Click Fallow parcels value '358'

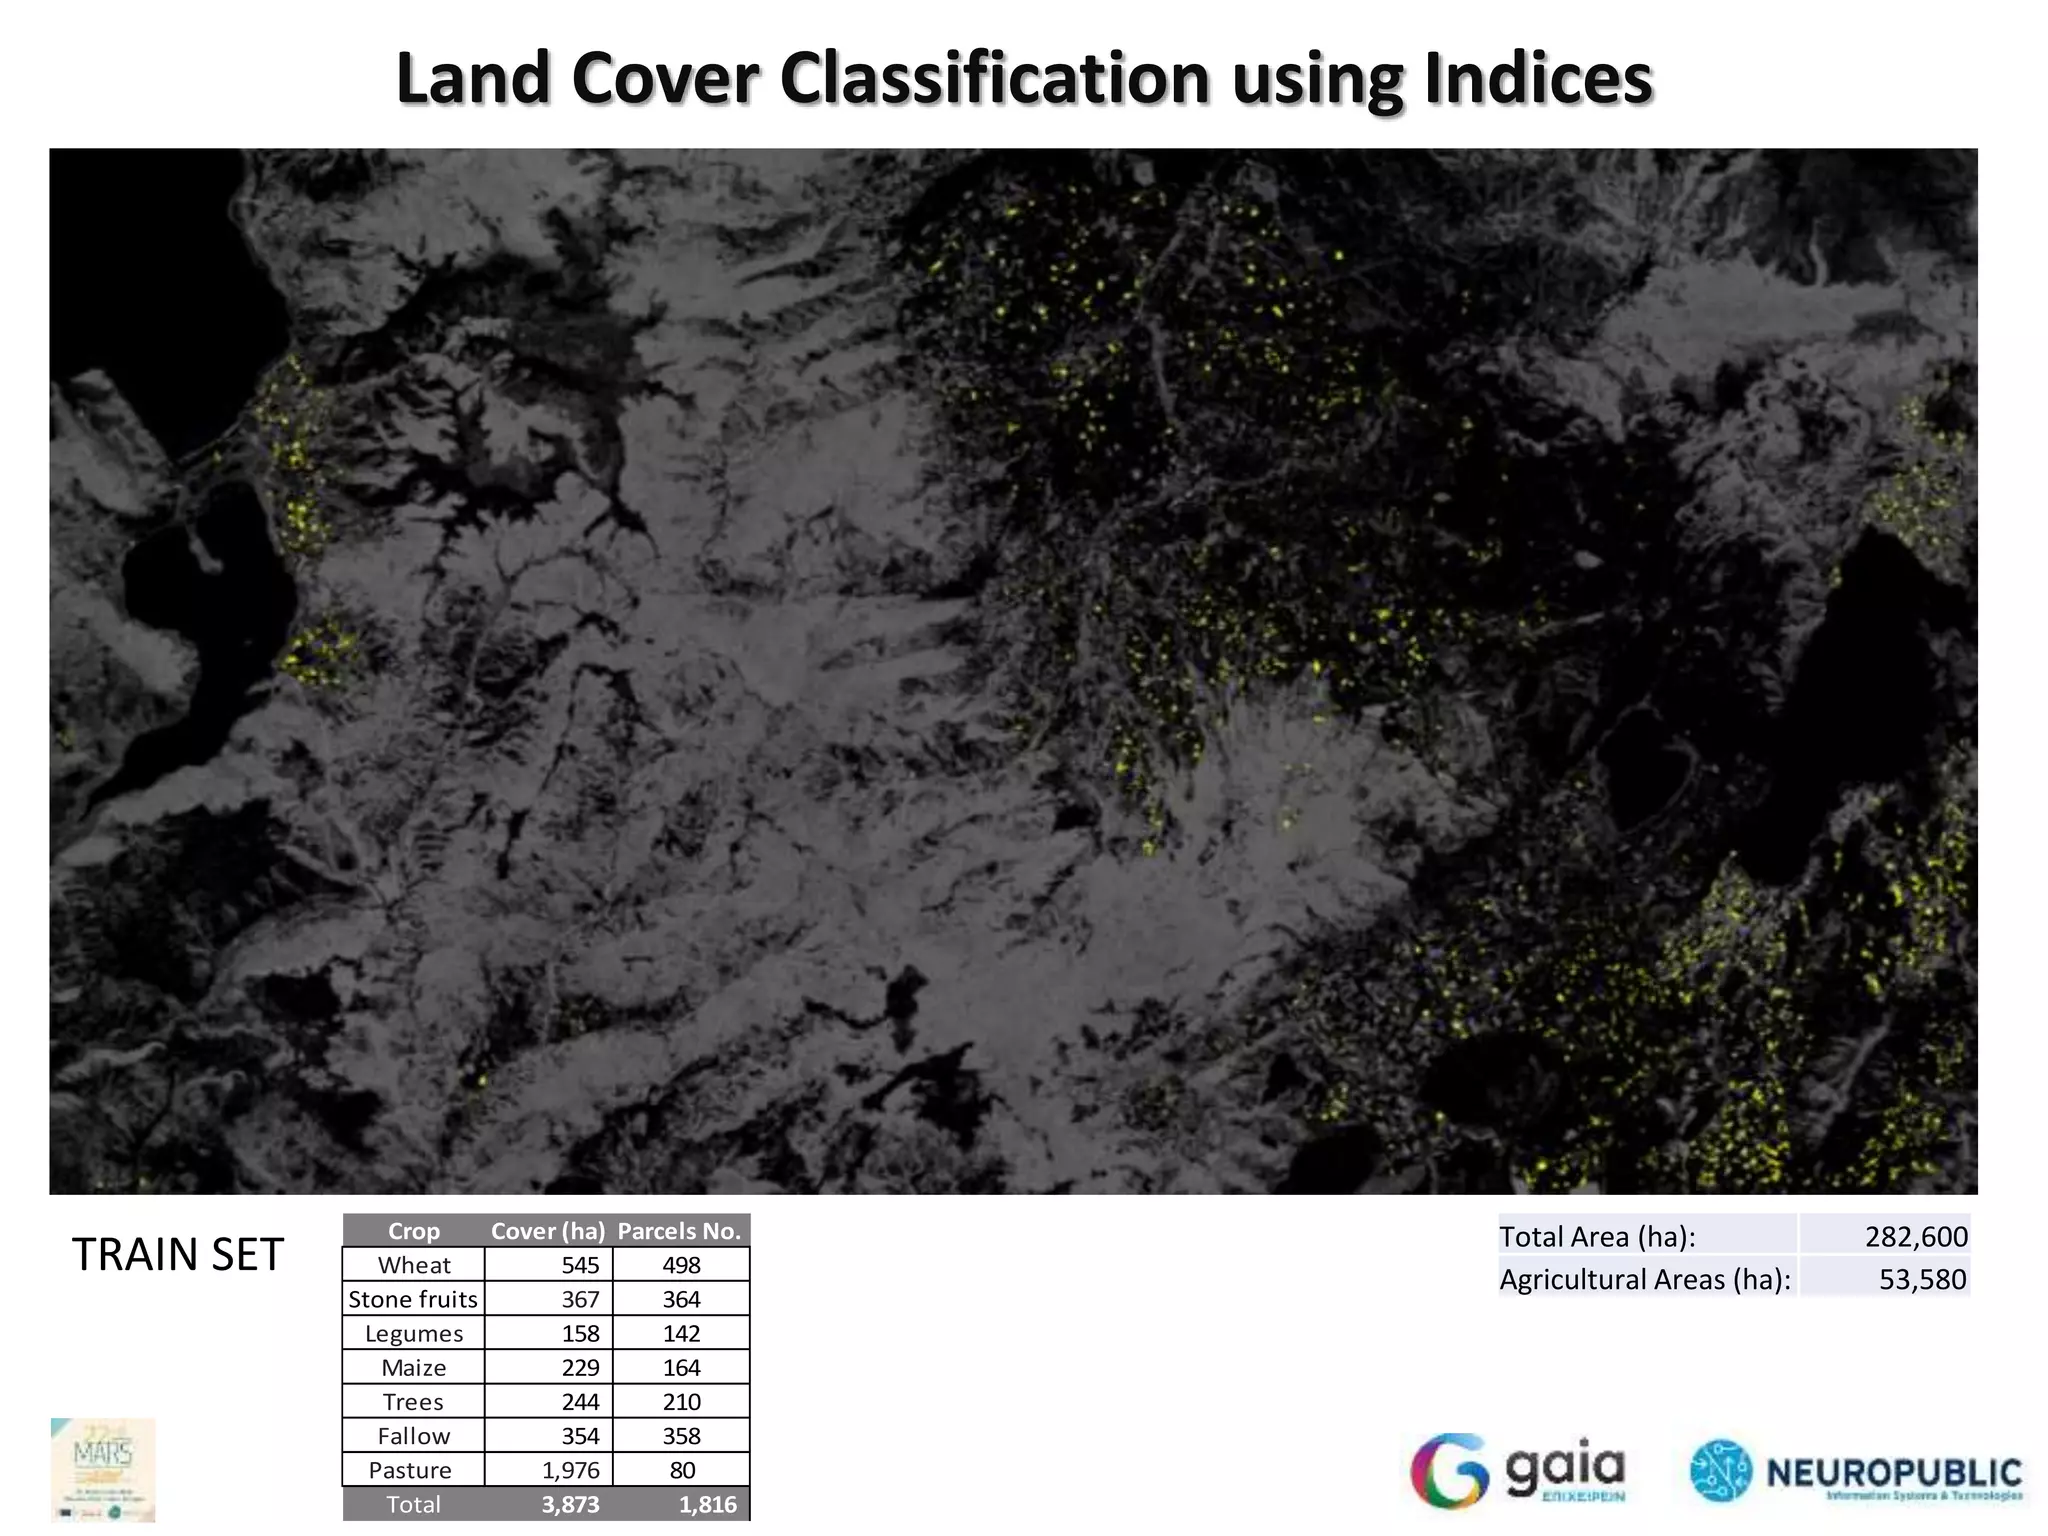tap(681, 1435)
